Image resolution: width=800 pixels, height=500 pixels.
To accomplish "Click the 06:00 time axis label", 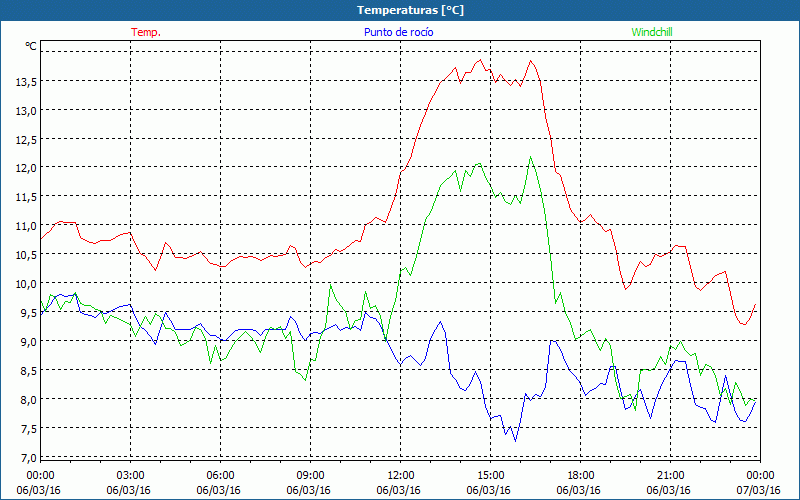I will coord(220,476).
